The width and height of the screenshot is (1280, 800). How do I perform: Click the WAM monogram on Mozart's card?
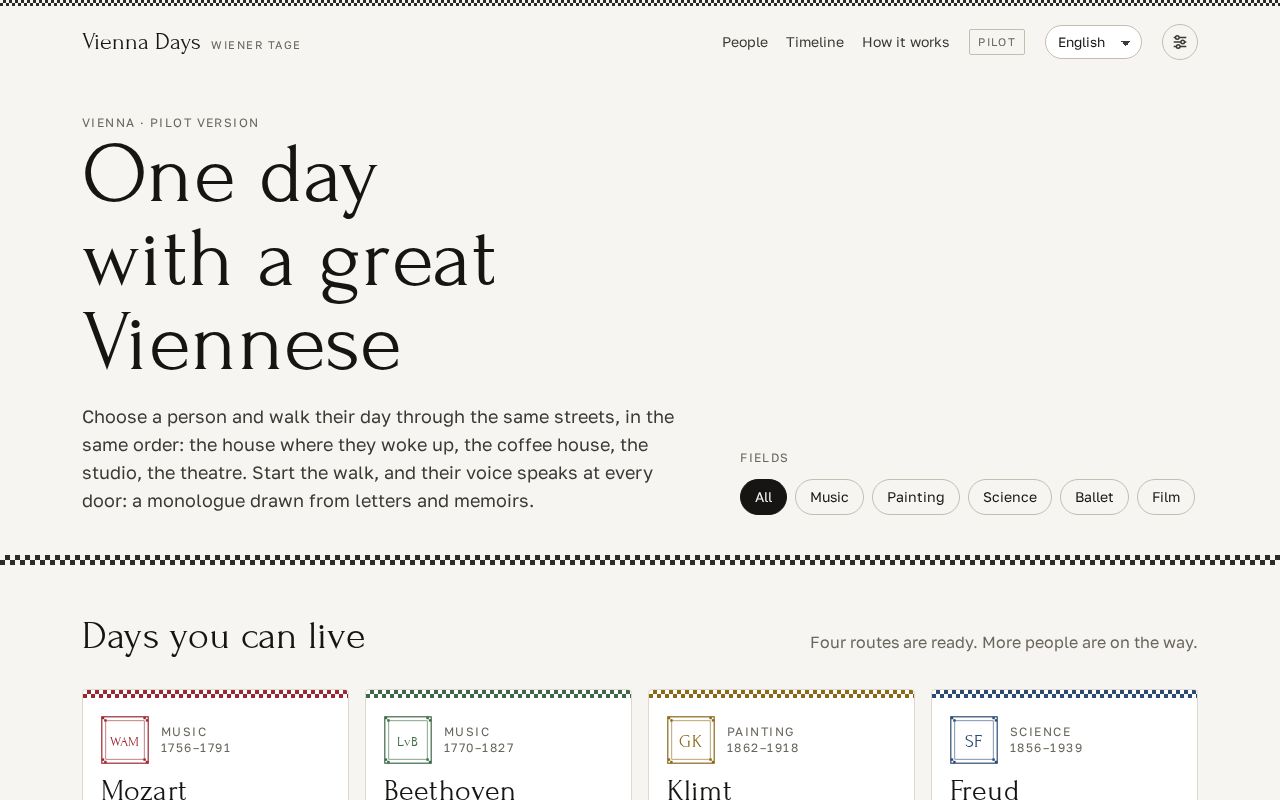coord(125,740)
